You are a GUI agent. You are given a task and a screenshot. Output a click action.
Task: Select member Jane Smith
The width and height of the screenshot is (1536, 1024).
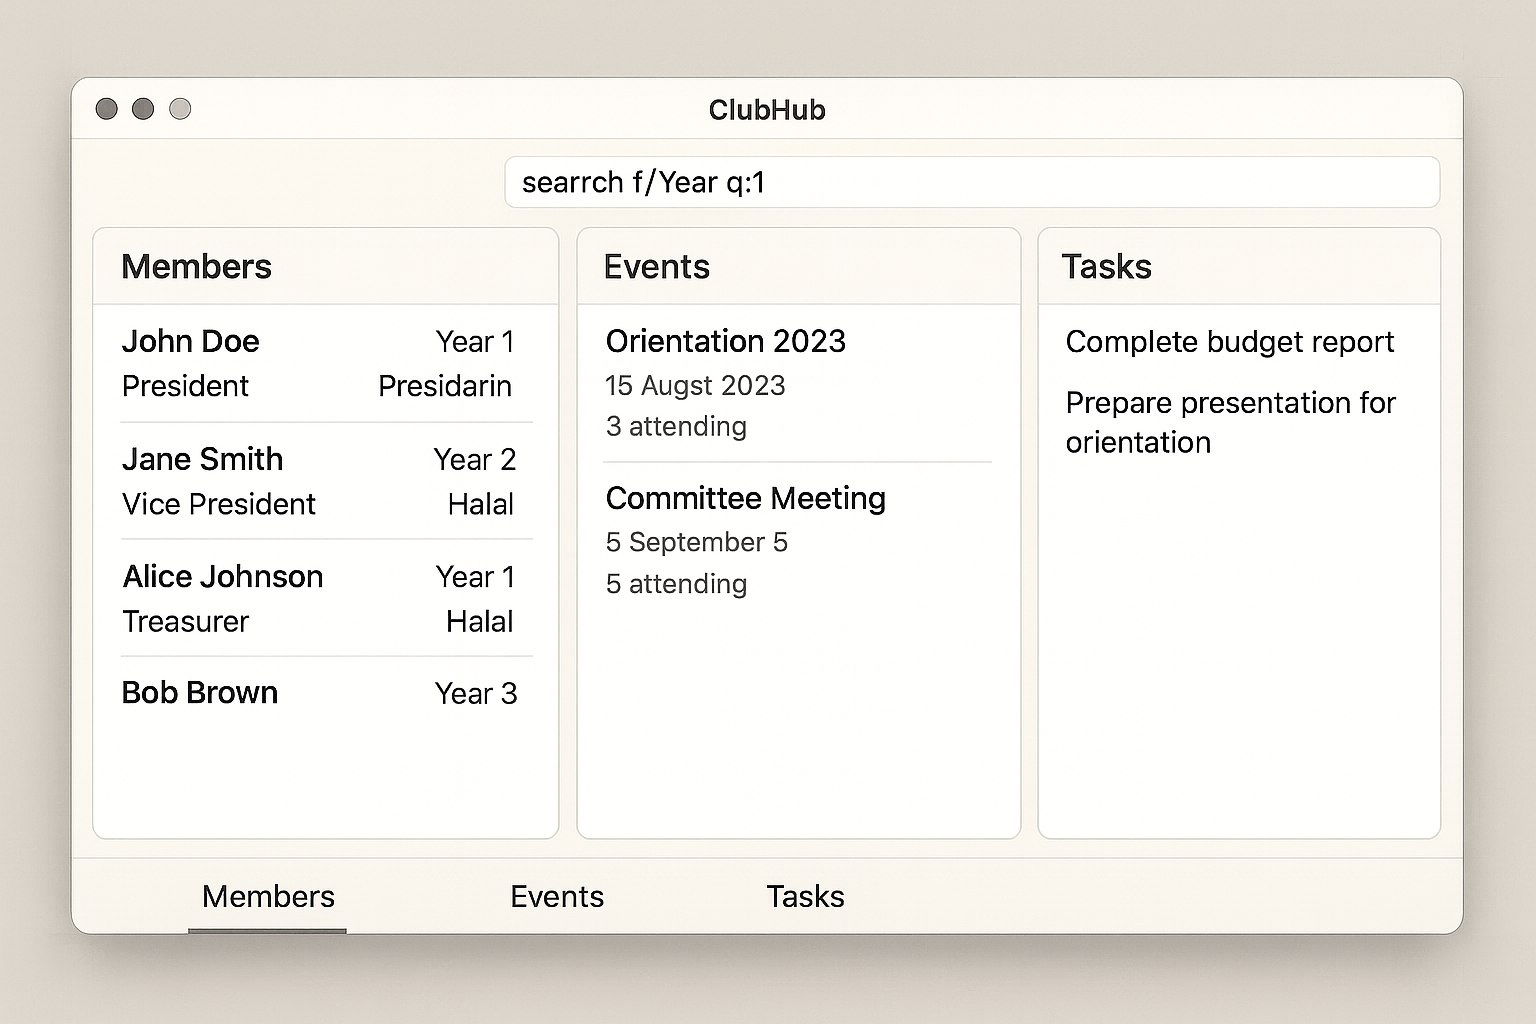click(203, 459)
